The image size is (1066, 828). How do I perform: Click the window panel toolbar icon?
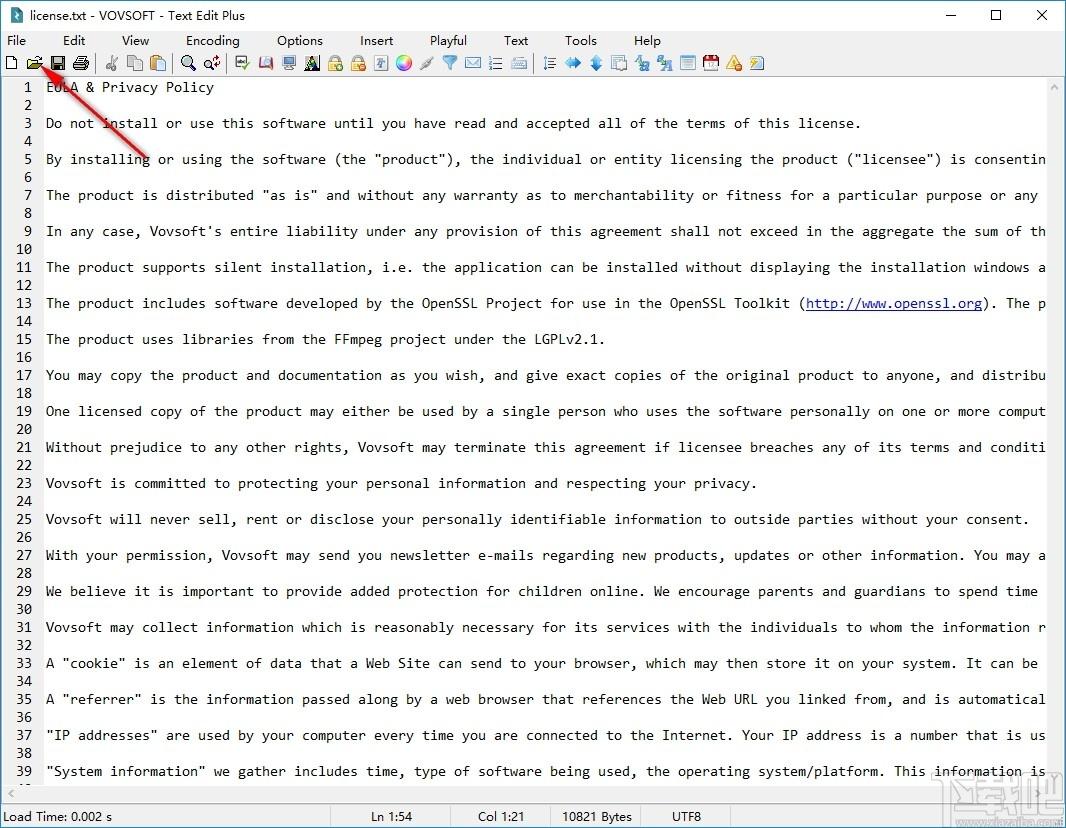[x=688, y=63]
